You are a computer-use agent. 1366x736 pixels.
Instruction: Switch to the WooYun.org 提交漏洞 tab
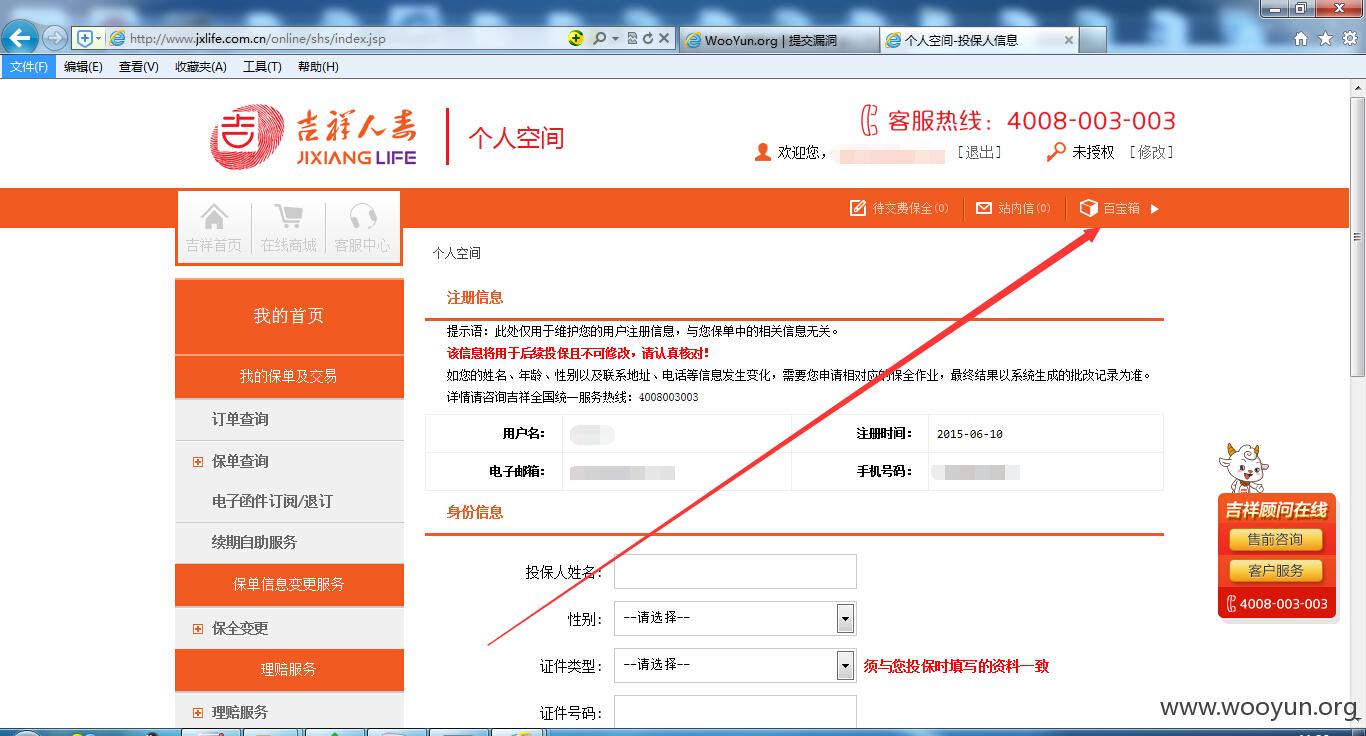click(x=780, y=40)
